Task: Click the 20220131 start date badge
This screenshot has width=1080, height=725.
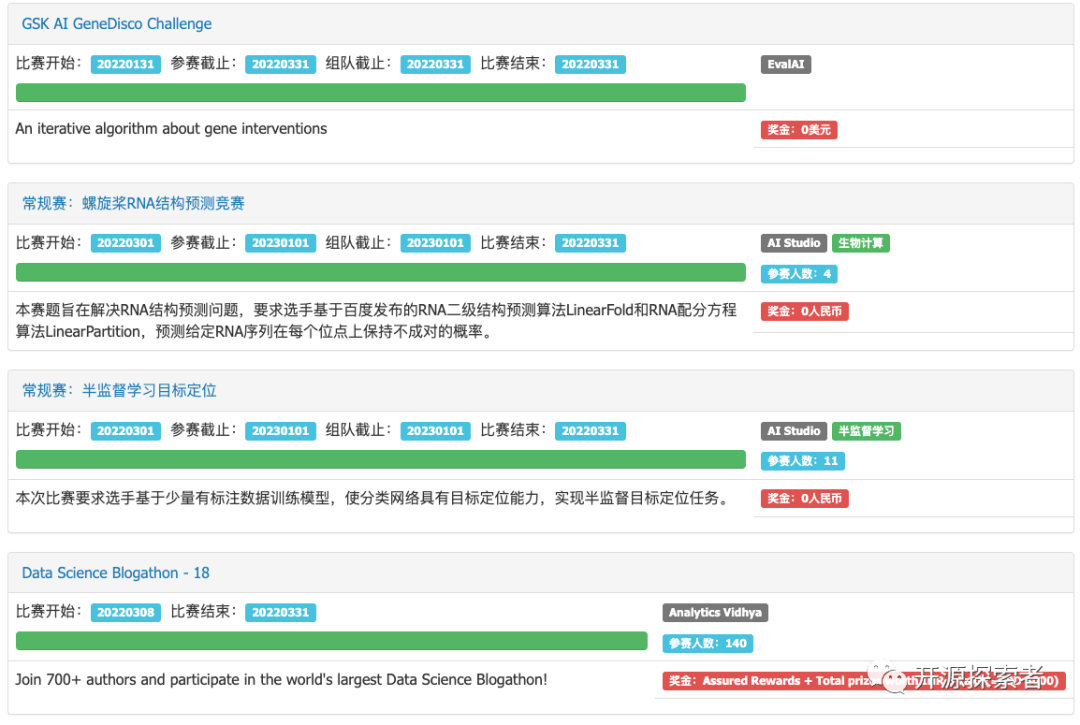Action: click(125, 63)
